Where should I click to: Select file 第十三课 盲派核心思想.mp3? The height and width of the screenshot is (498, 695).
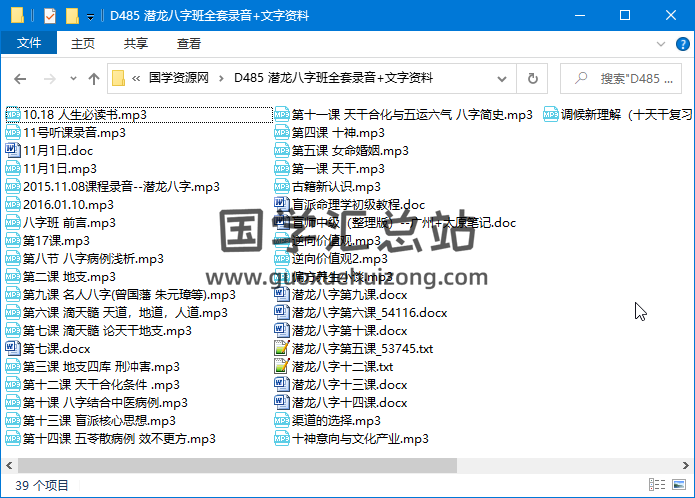point(91,420)
